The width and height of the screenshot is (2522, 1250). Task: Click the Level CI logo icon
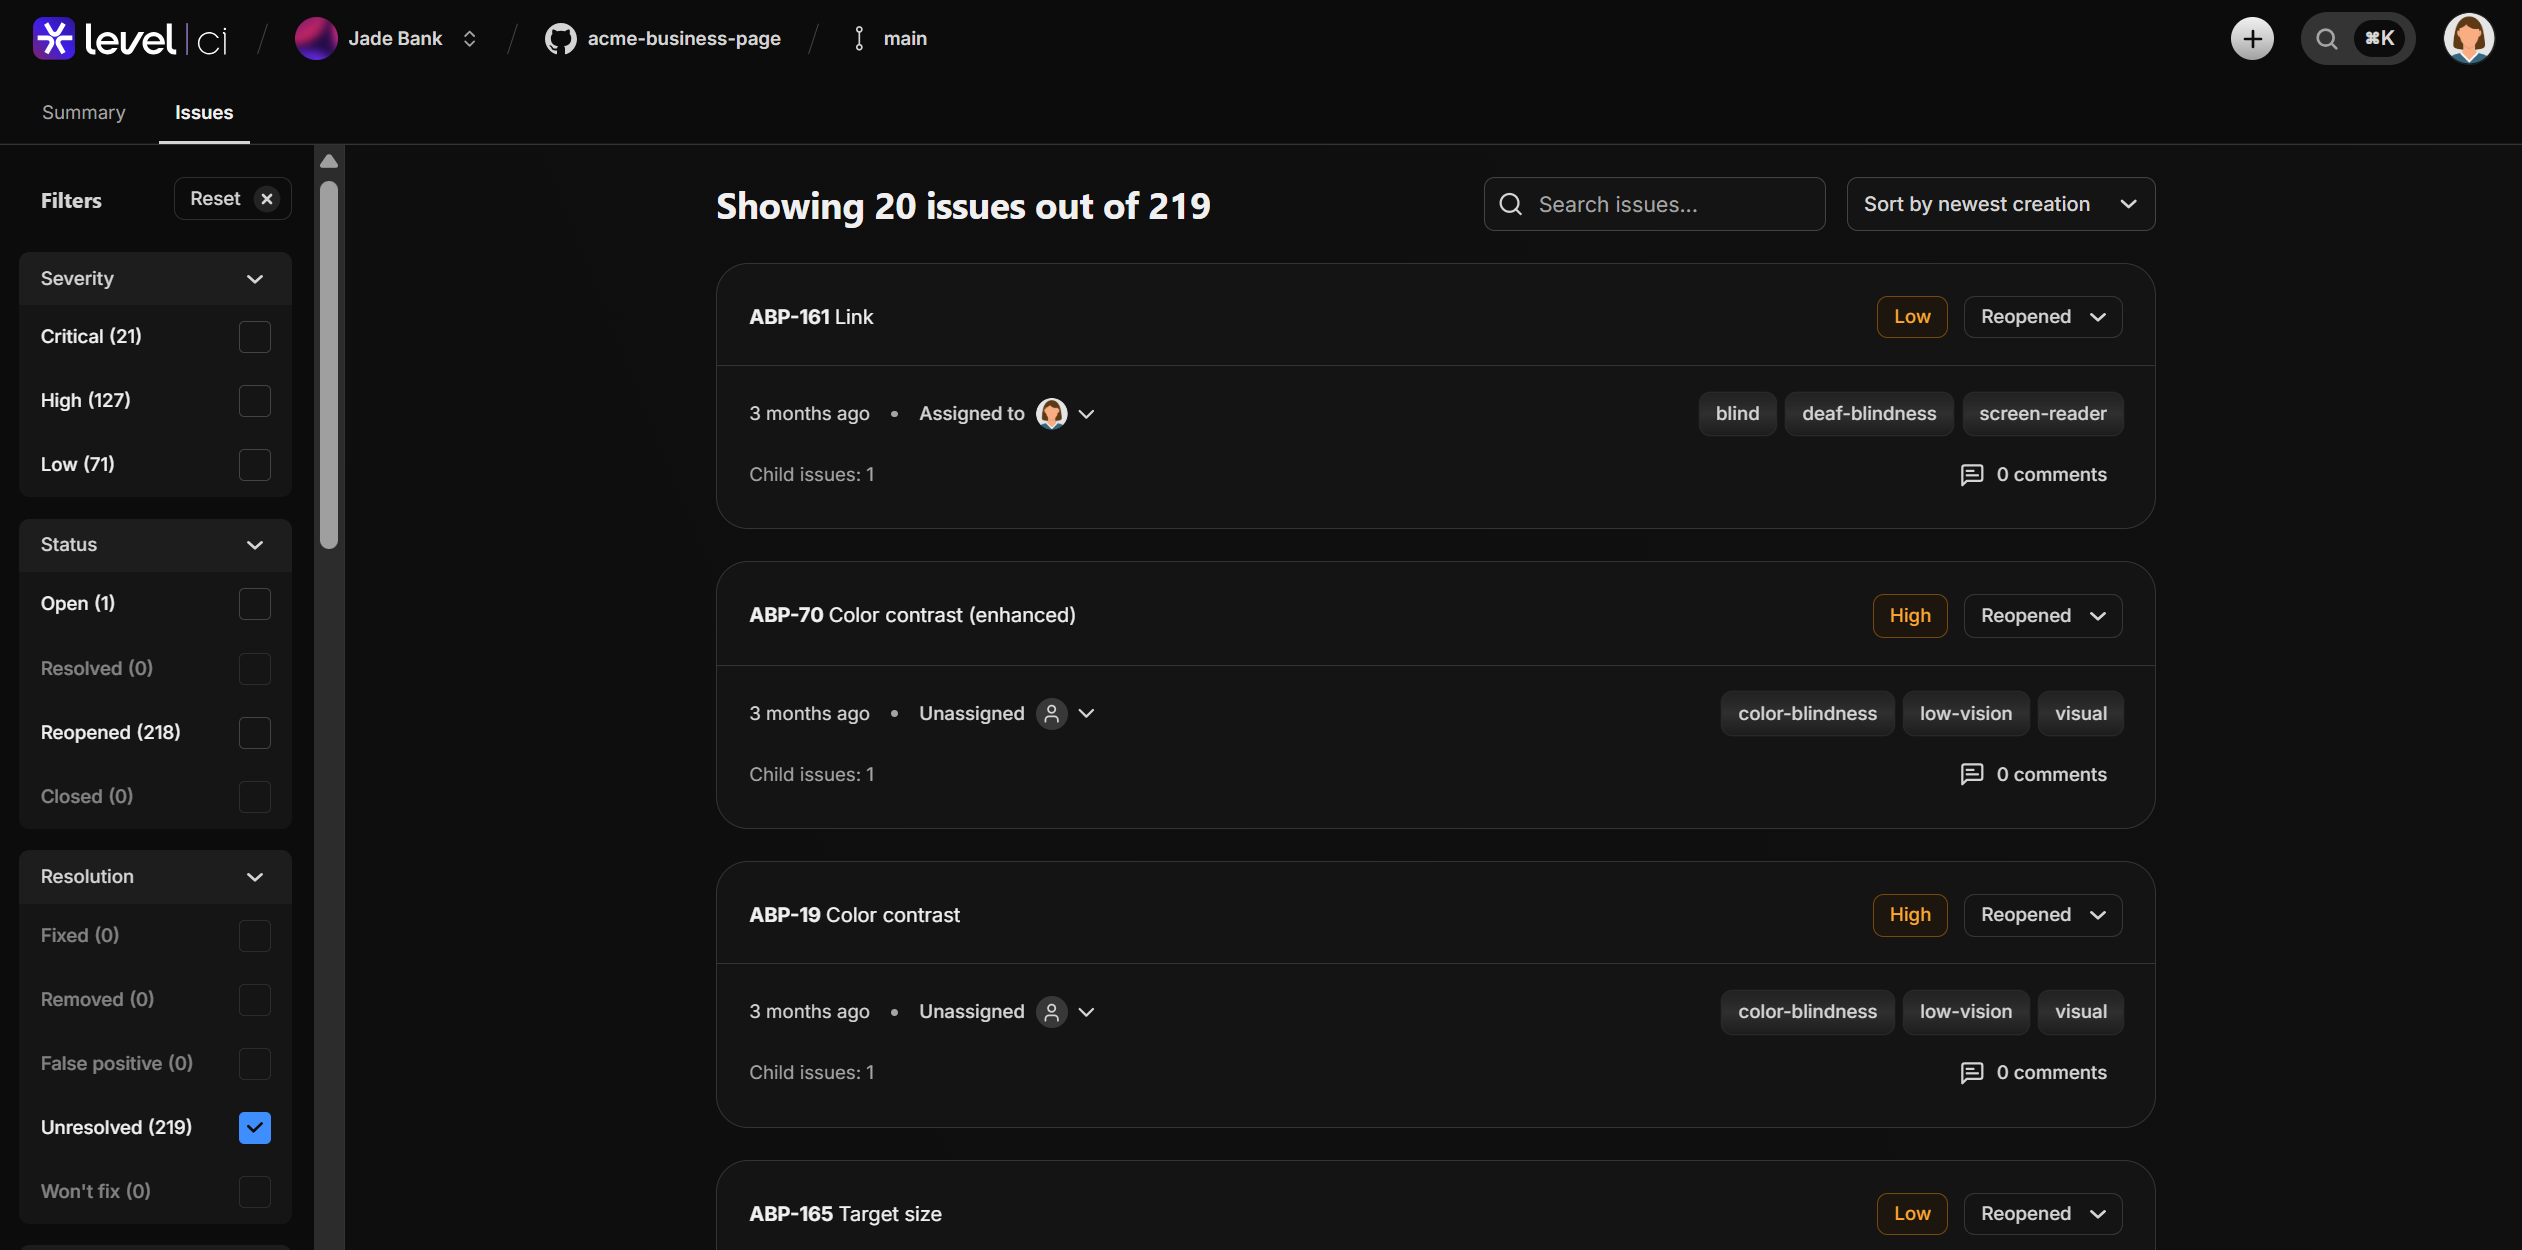point(54,39)
